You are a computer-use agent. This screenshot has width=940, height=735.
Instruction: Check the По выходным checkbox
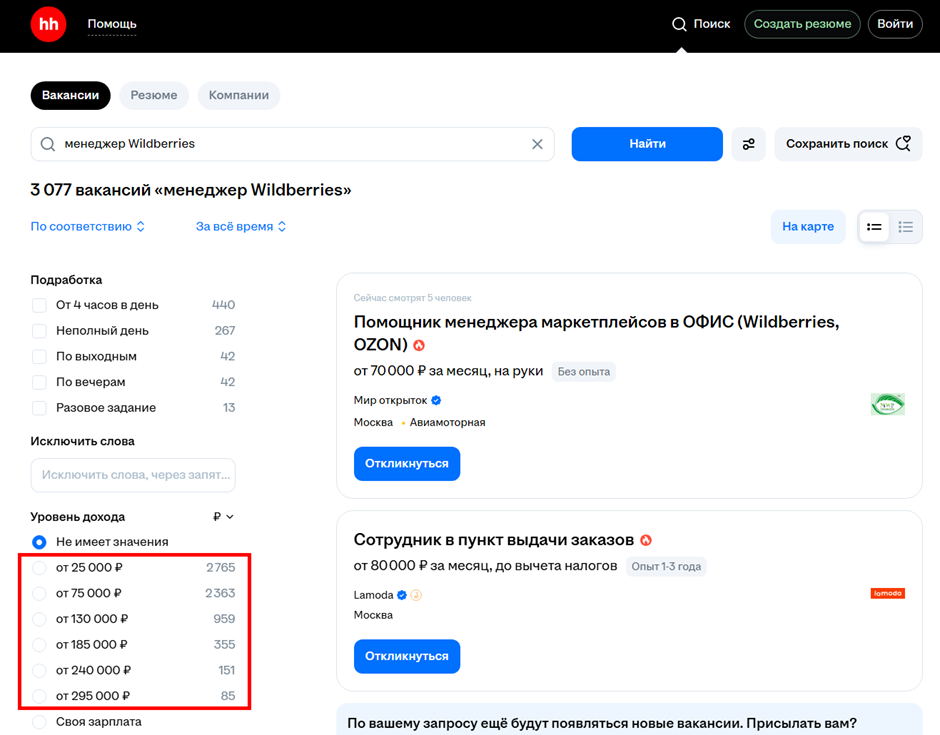[39, 357]
